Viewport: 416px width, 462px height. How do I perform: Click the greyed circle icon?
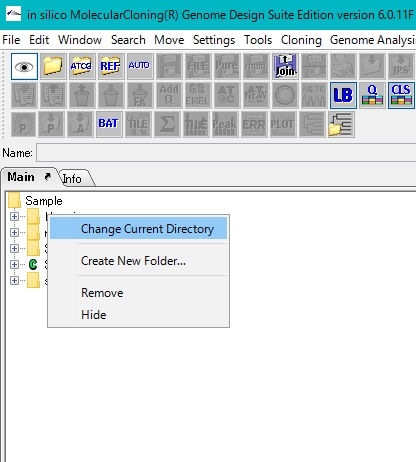285,95
